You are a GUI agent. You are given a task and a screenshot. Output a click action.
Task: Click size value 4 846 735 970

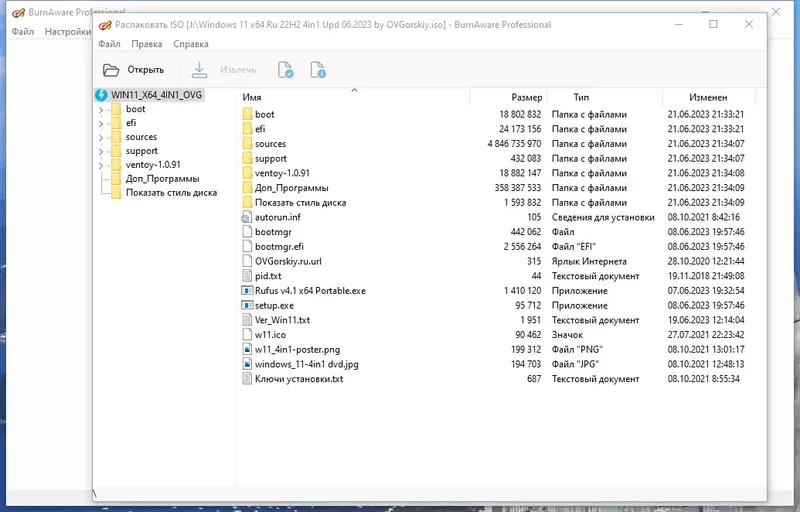point(514,144)
